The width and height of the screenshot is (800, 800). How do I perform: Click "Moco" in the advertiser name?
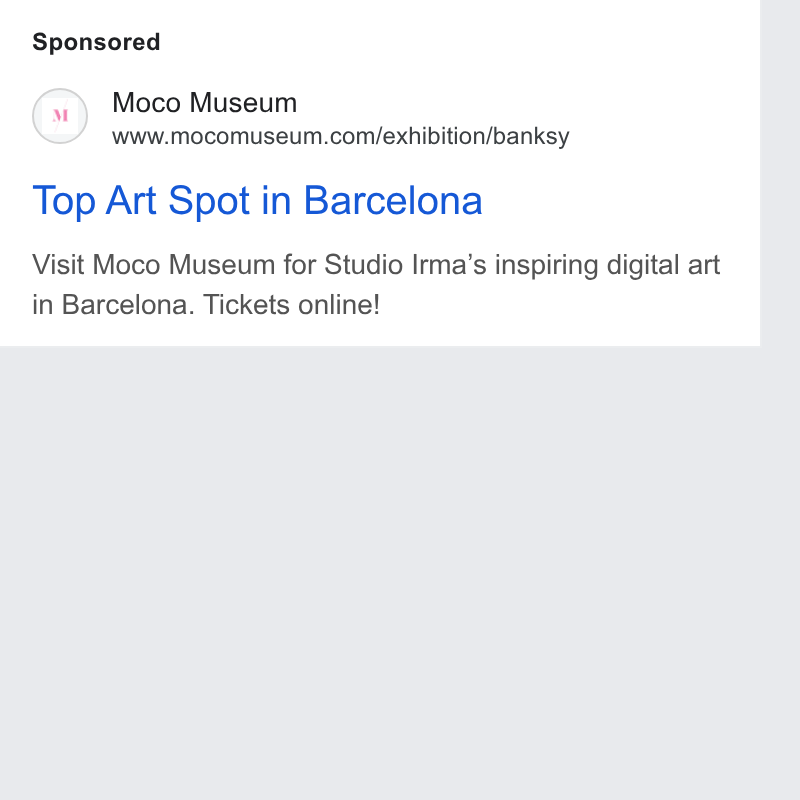click(146, 103)
